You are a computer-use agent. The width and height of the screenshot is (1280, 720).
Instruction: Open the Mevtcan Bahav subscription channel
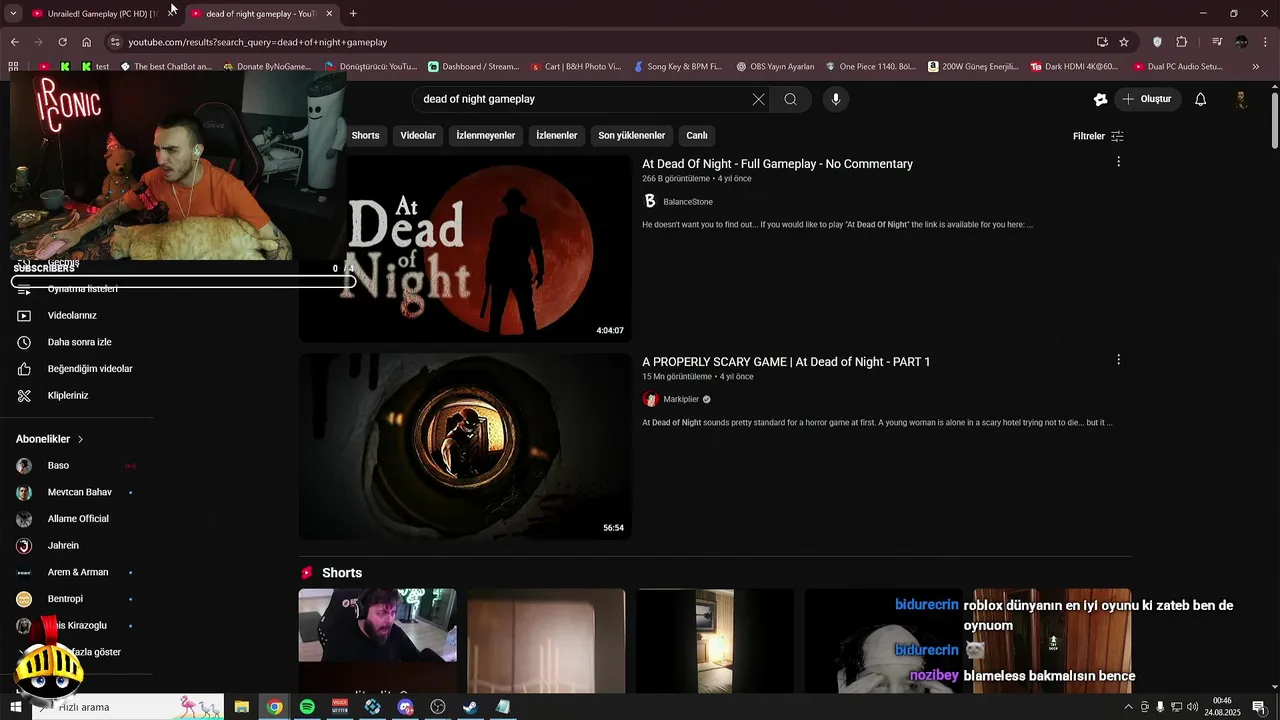[x=78, y=492]
